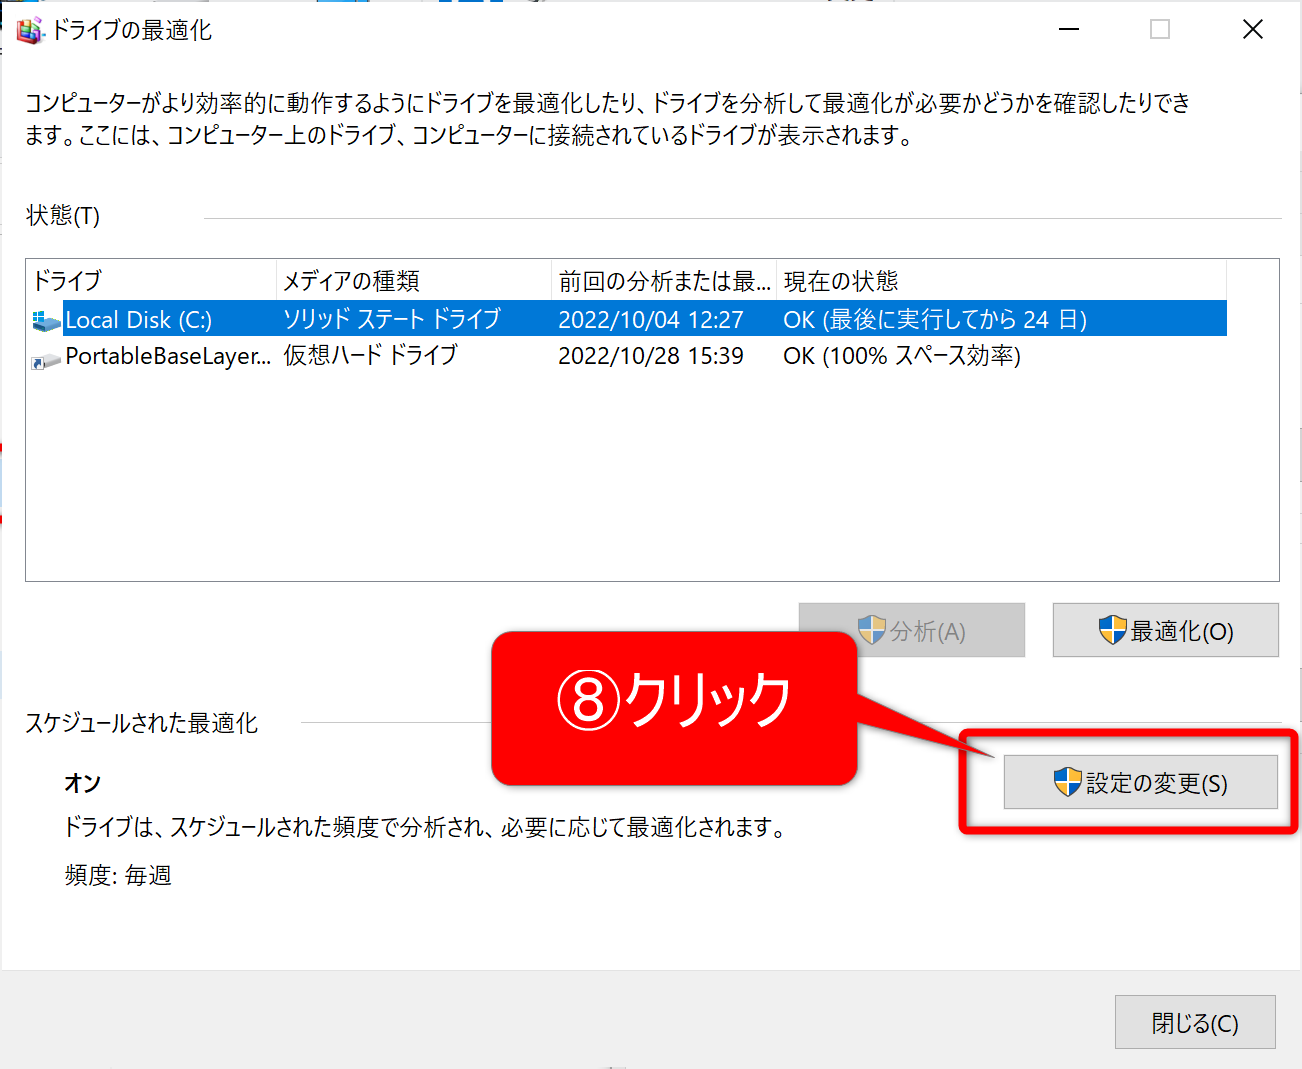Click the 前回の分析または最... column header
This screenshot has height=1069, width=1302.
click(663, 281)
